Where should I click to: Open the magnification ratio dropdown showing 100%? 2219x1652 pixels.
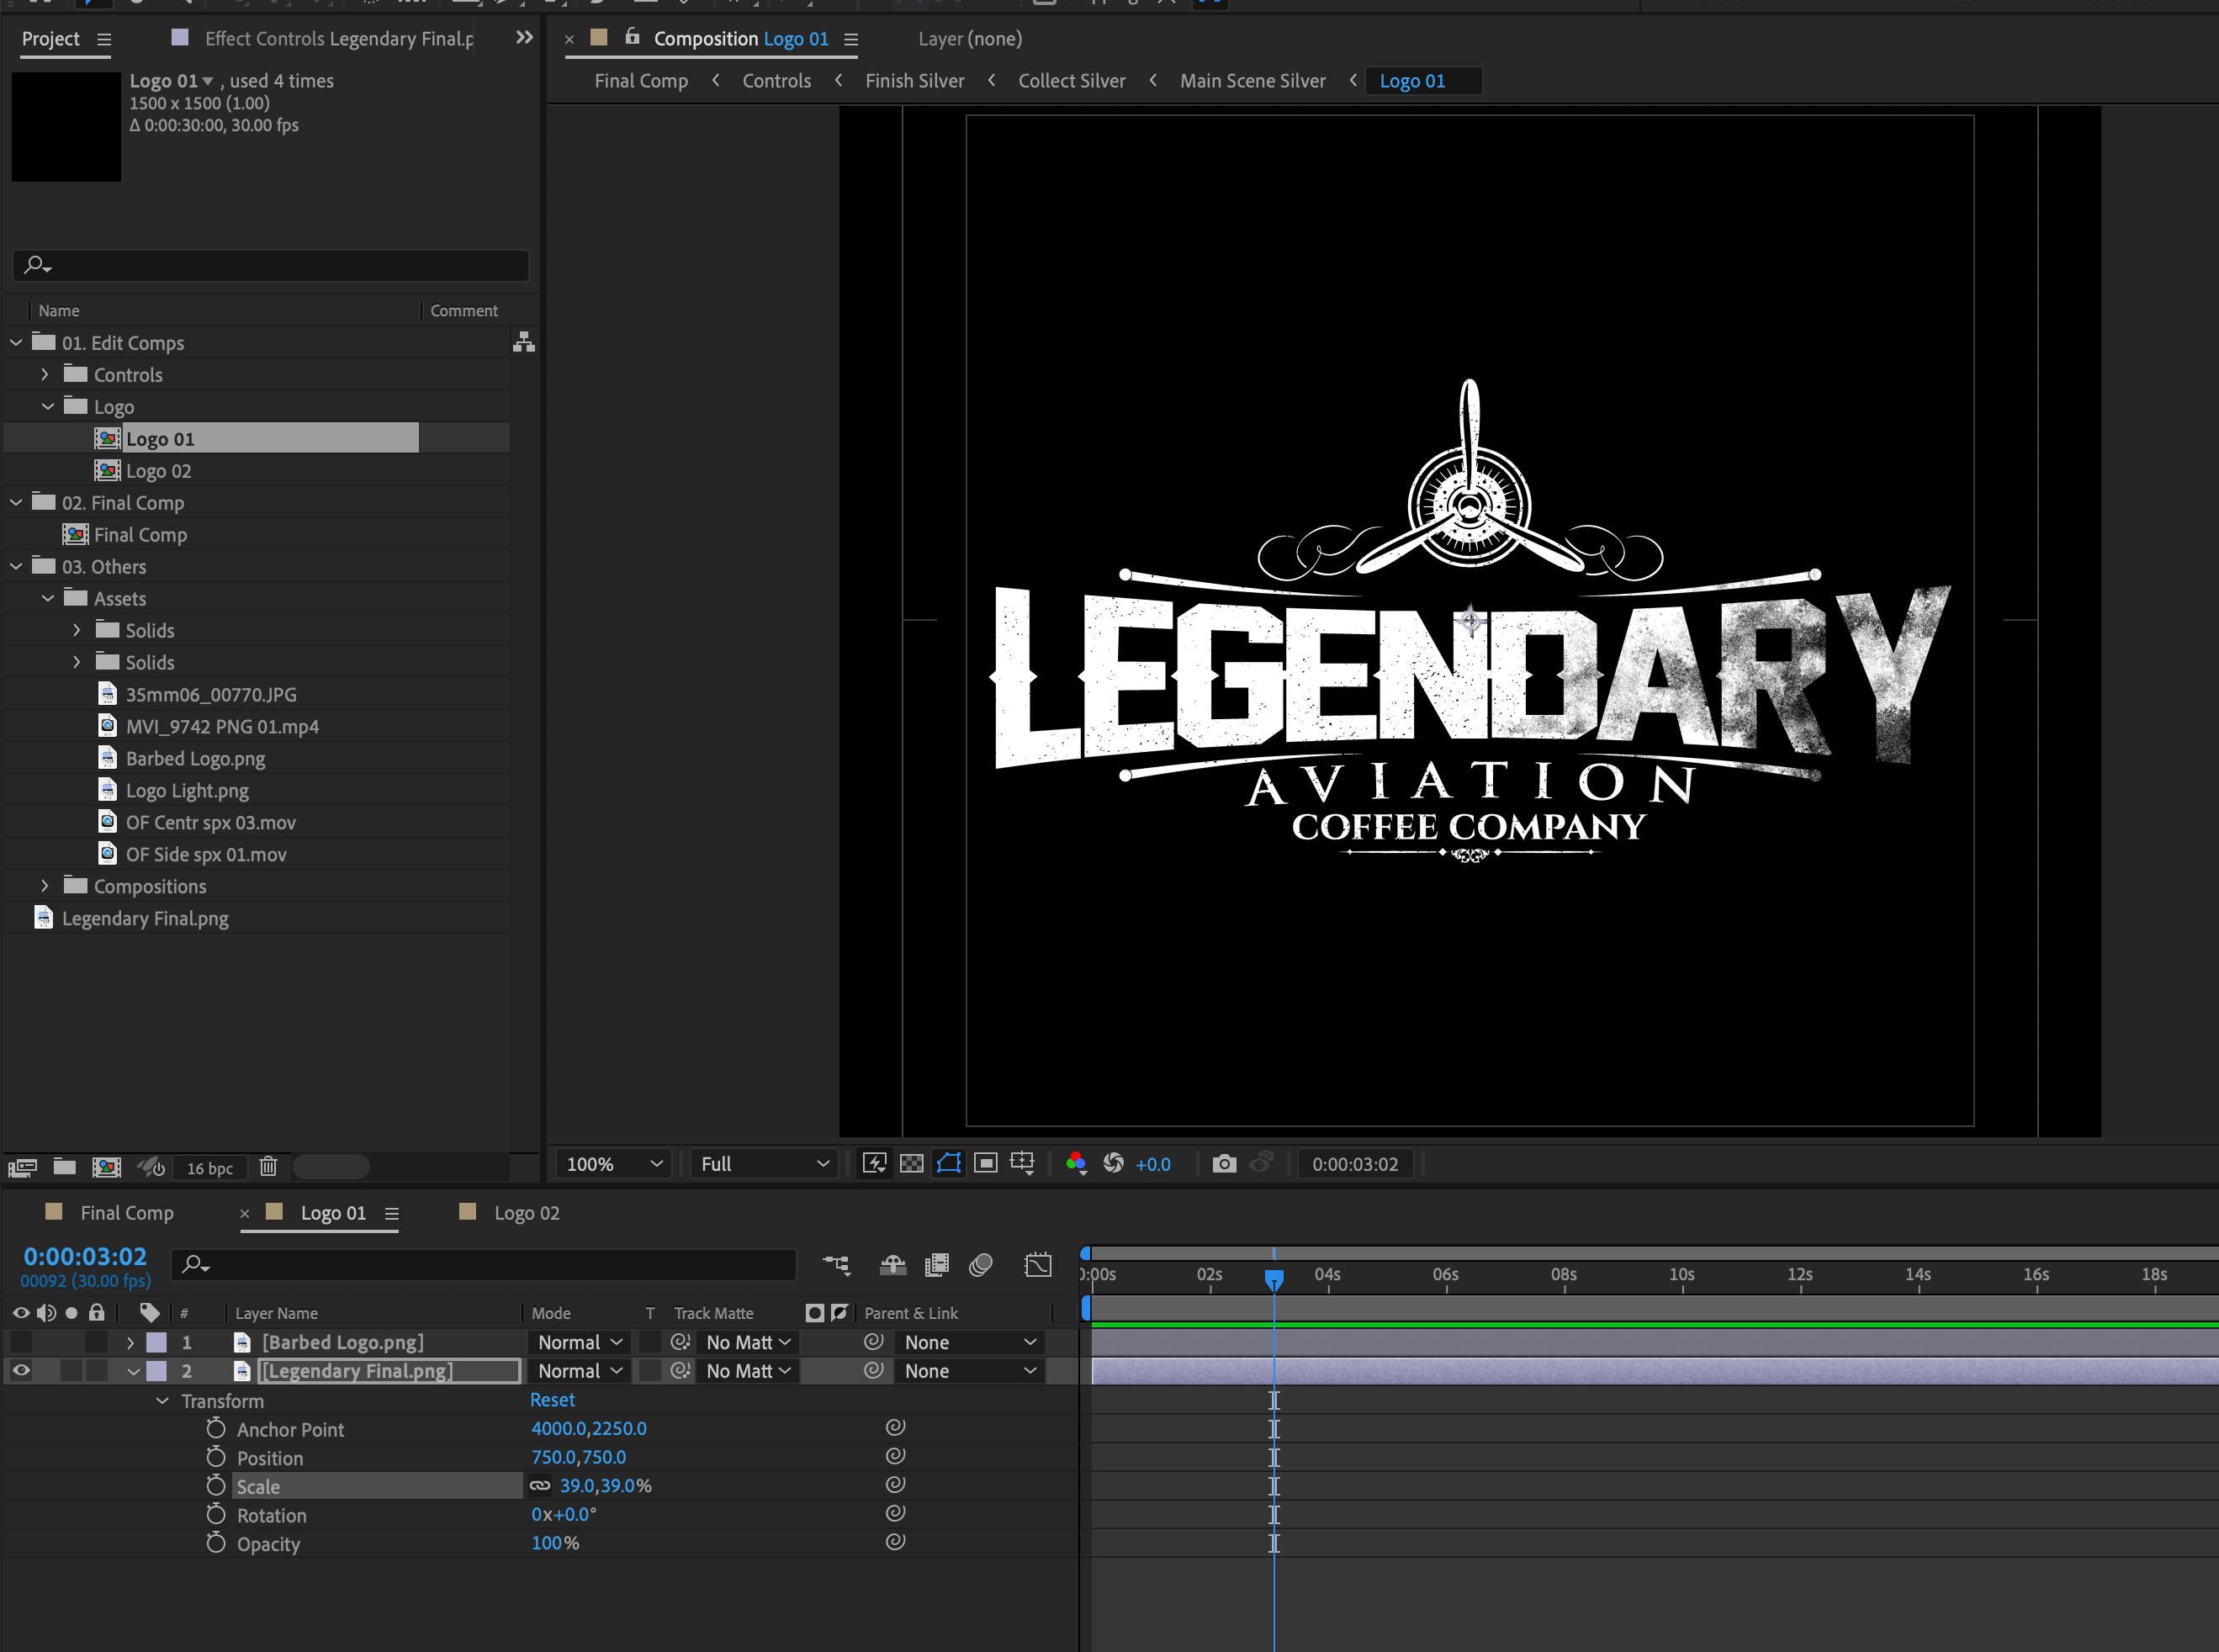pos(612,1163)
